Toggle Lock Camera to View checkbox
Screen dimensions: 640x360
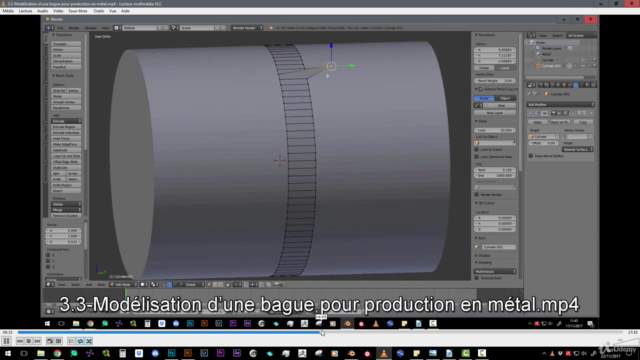point(477,157)
